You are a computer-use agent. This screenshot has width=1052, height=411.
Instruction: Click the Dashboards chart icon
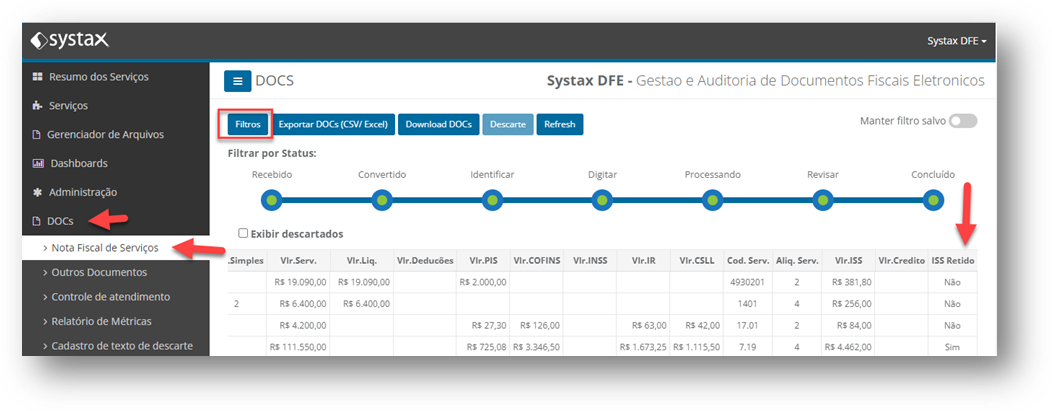[38, 163]
